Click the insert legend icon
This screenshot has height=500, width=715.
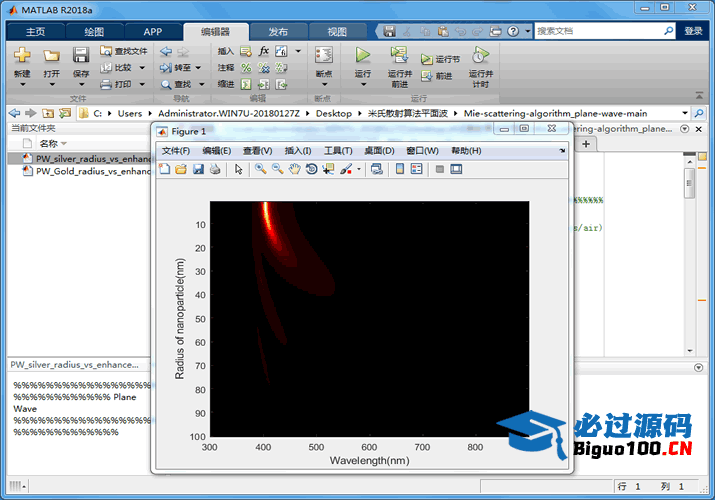[416, 169]
